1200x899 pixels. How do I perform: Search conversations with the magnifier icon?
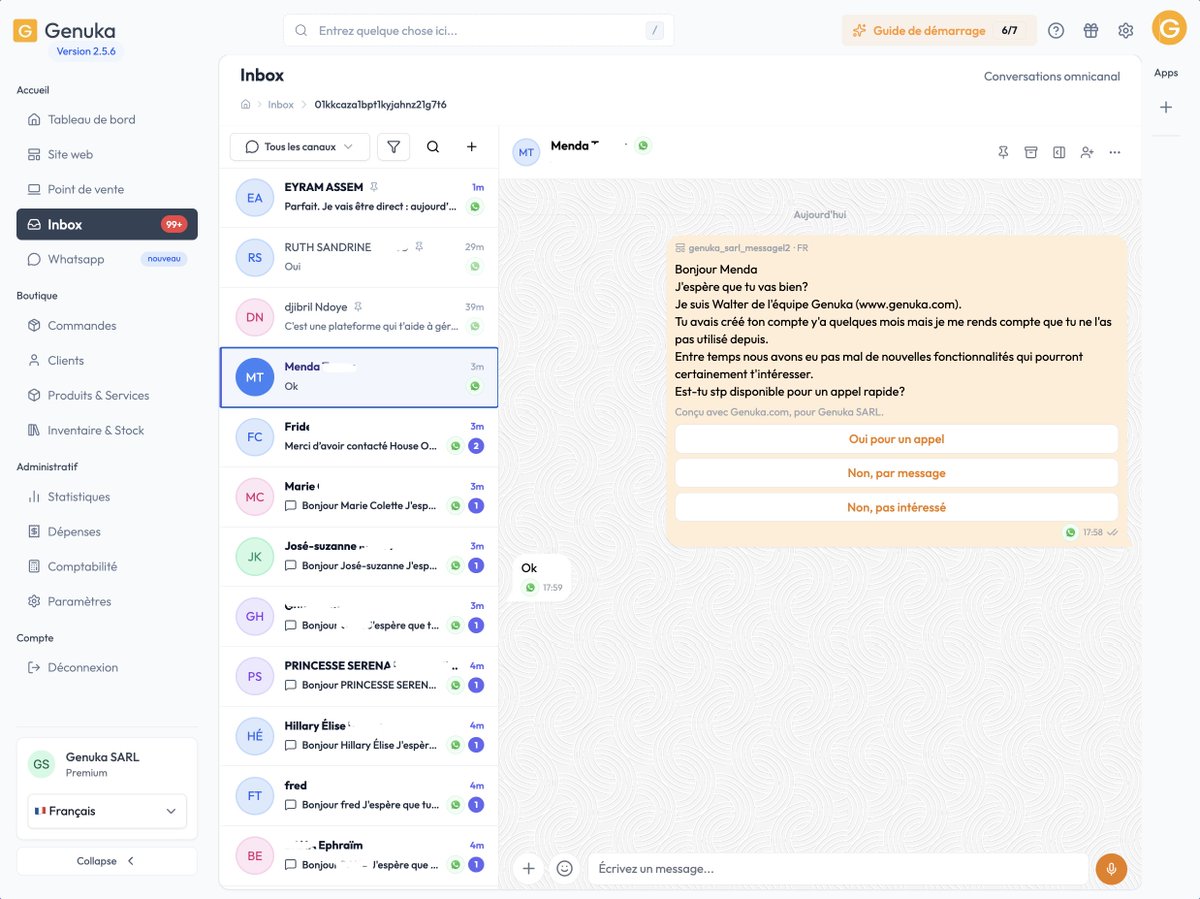433,147
